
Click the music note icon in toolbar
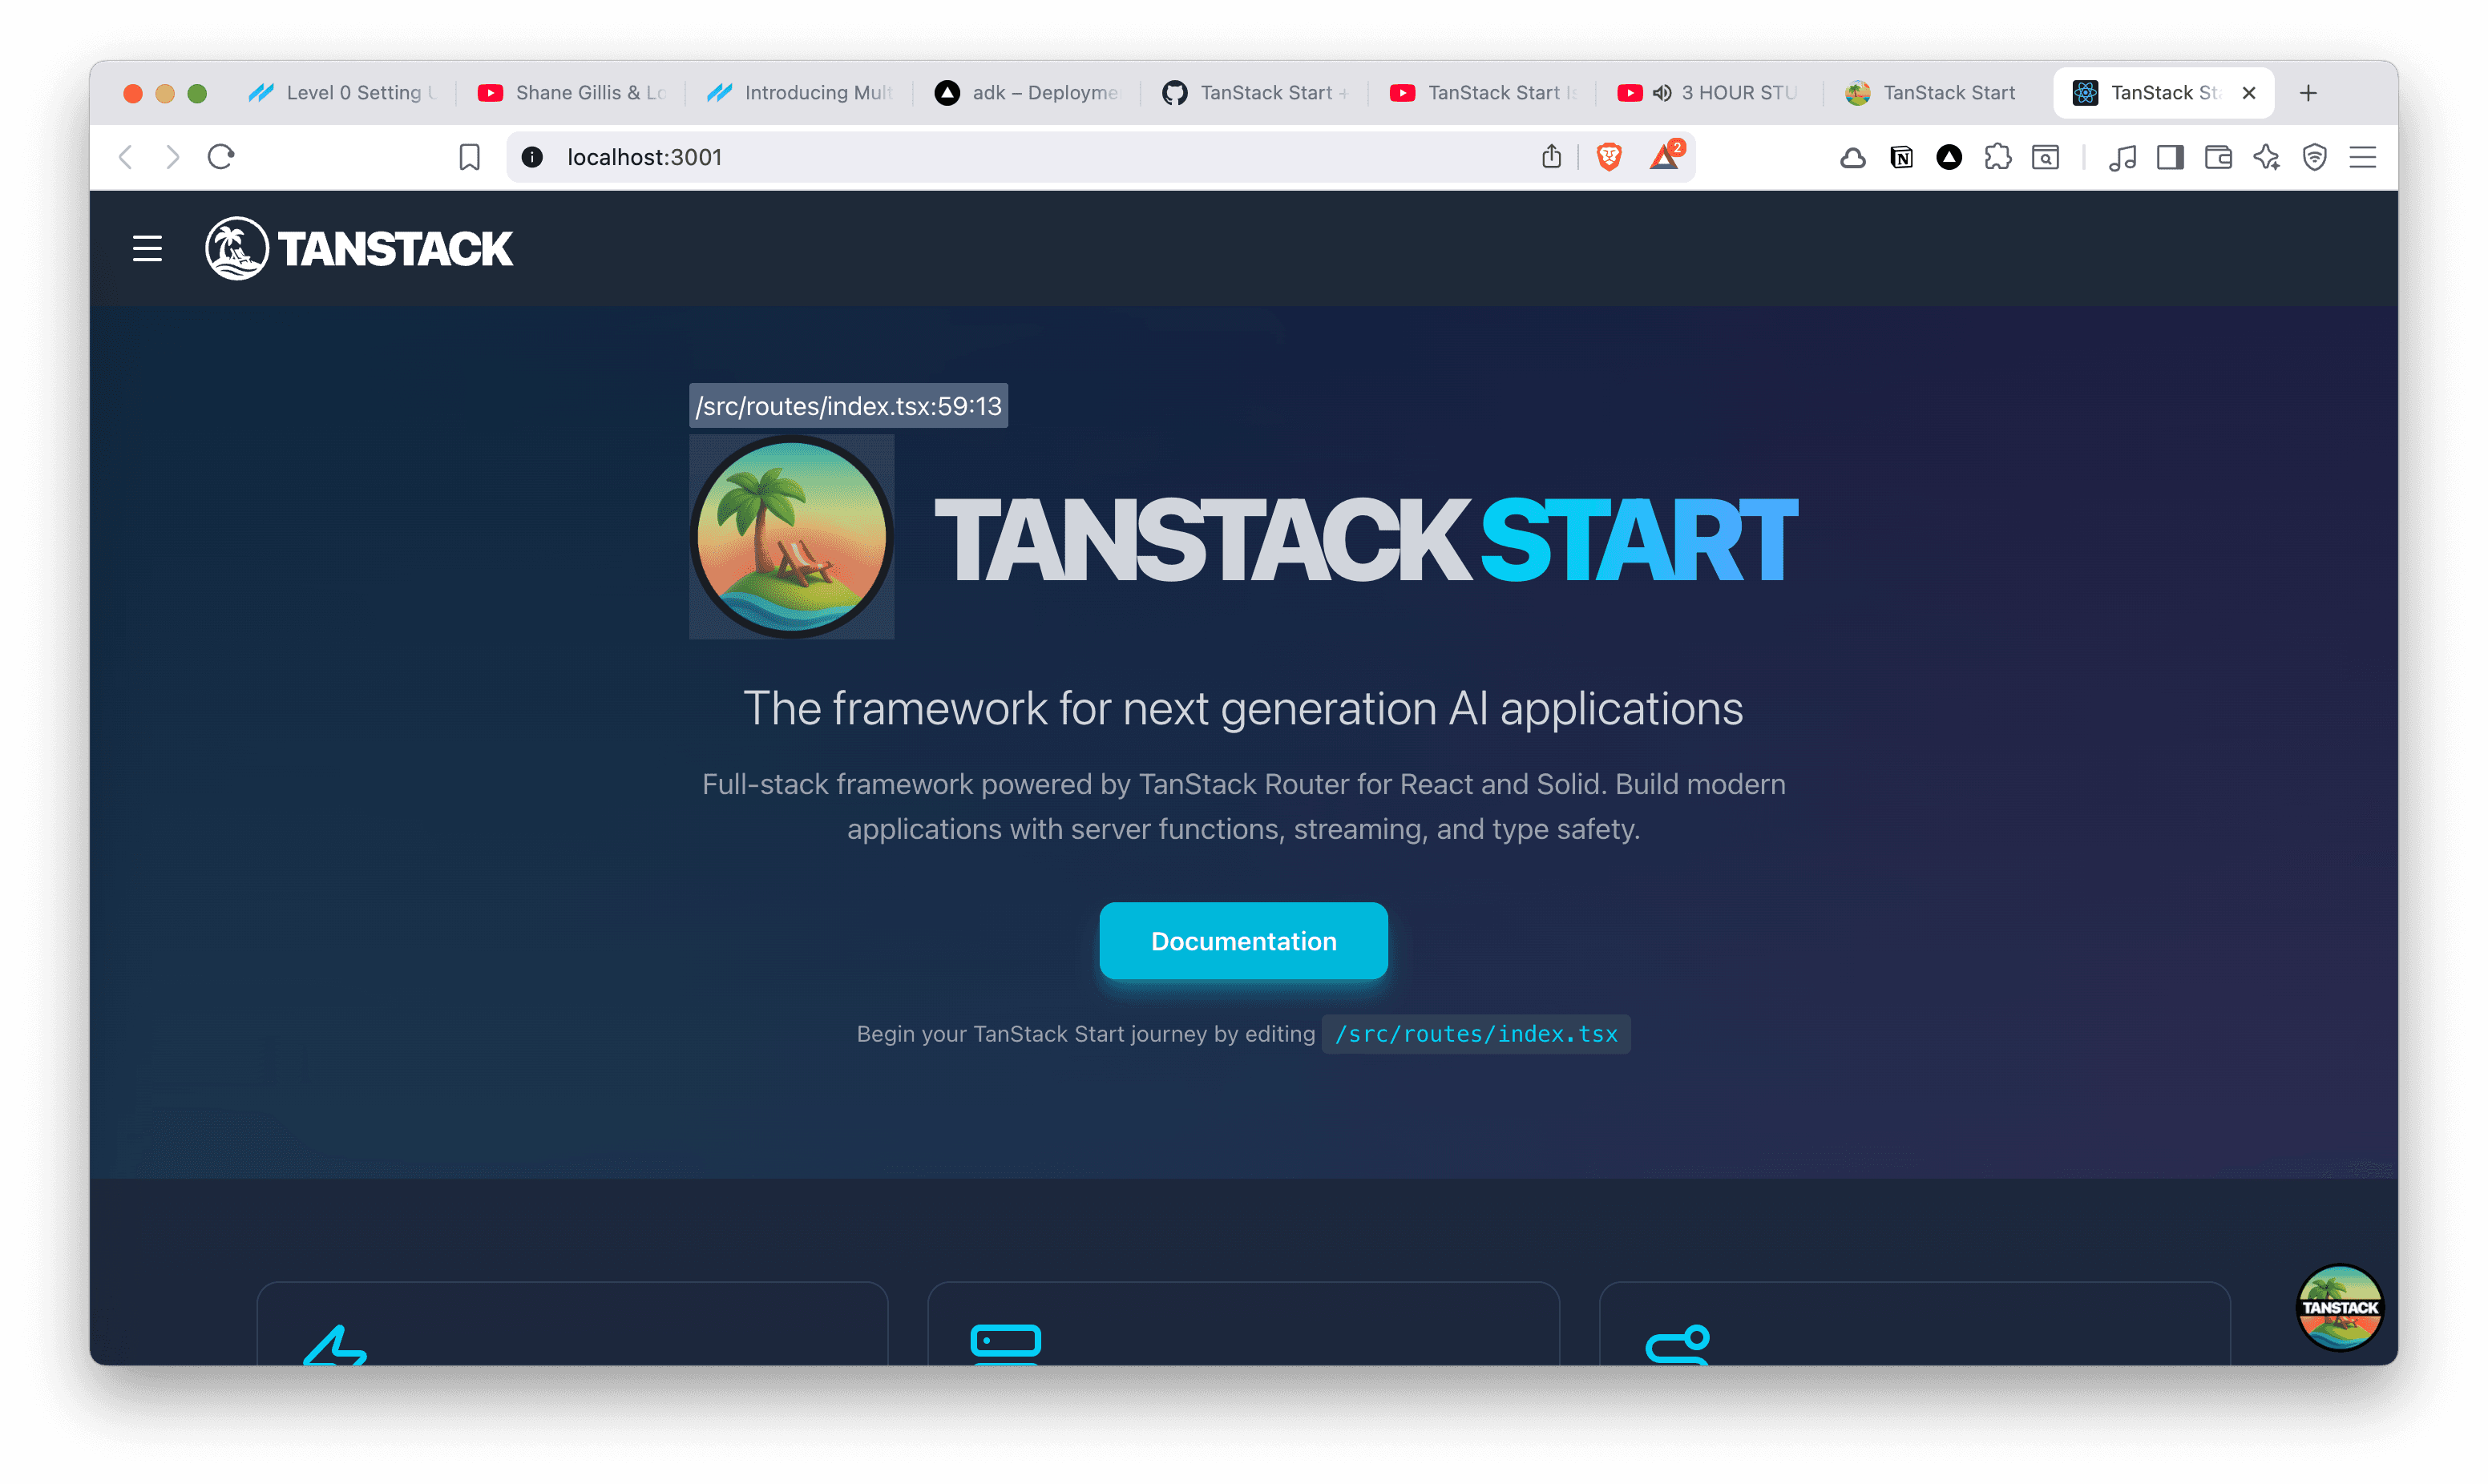coord(2124,157)
